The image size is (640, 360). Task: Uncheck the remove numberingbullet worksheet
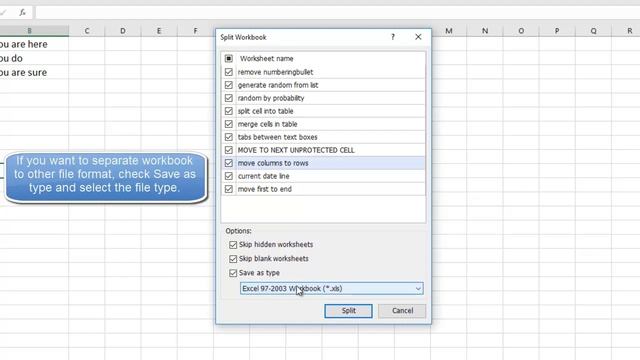(x=229, y=72)
